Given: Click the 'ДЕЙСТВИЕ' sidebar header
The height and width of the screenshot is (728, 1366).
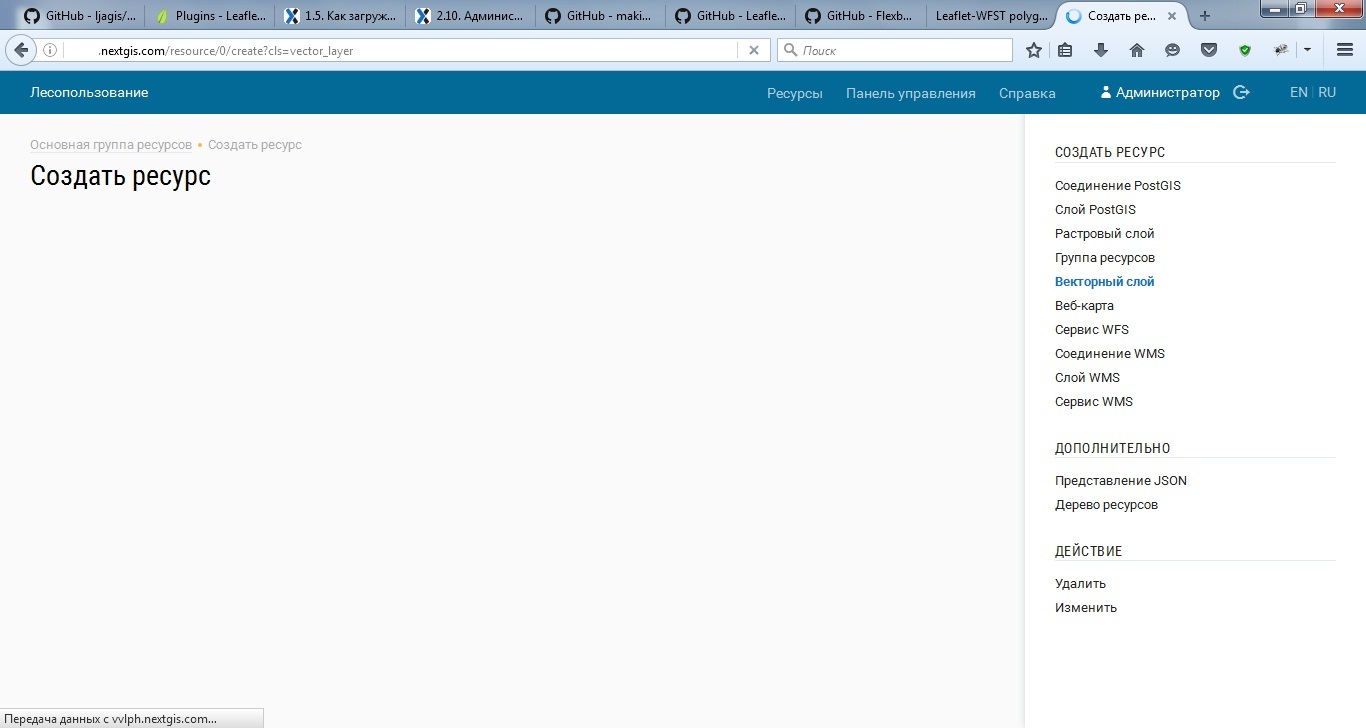Looking at the screenshot, I should (x=1089, y=552).
